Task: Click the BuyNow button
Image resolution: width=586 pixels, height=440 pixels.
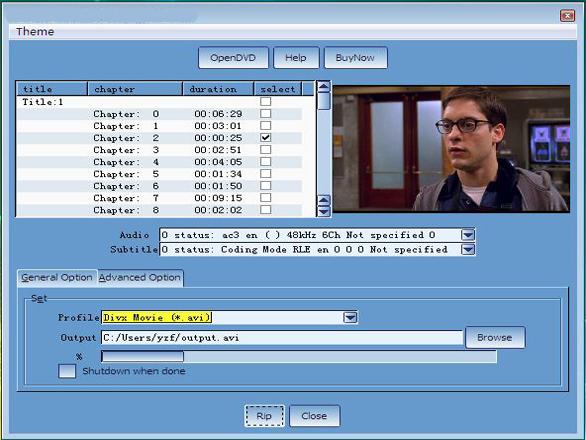Action: [355, 58]
